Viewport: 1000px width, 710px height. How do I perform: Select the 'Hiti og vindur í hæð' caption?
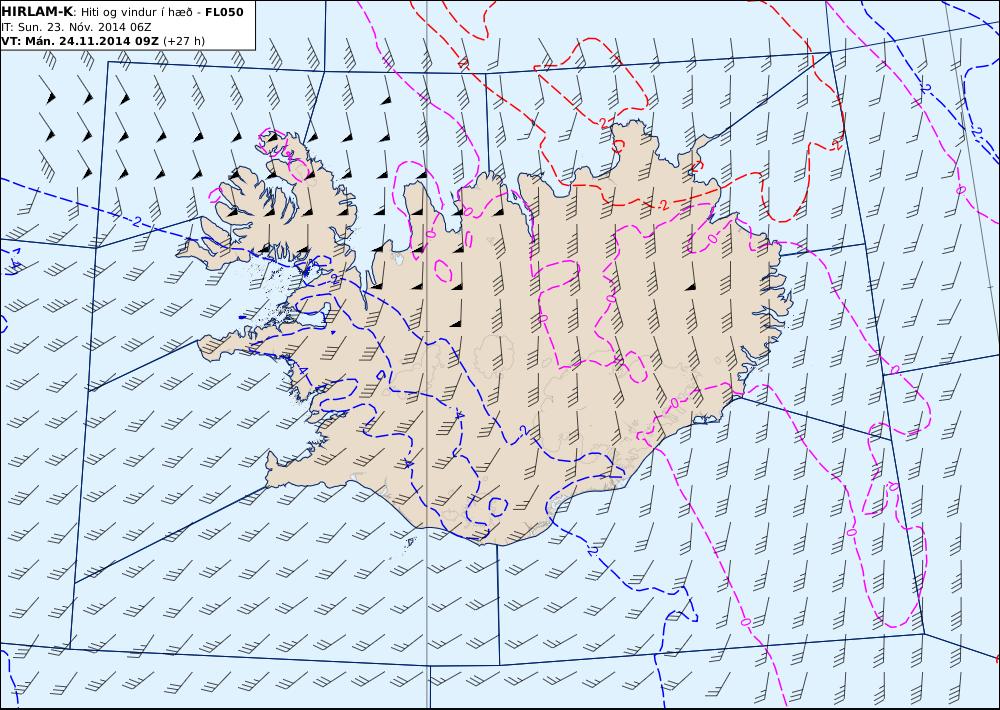tap(136, 12)
